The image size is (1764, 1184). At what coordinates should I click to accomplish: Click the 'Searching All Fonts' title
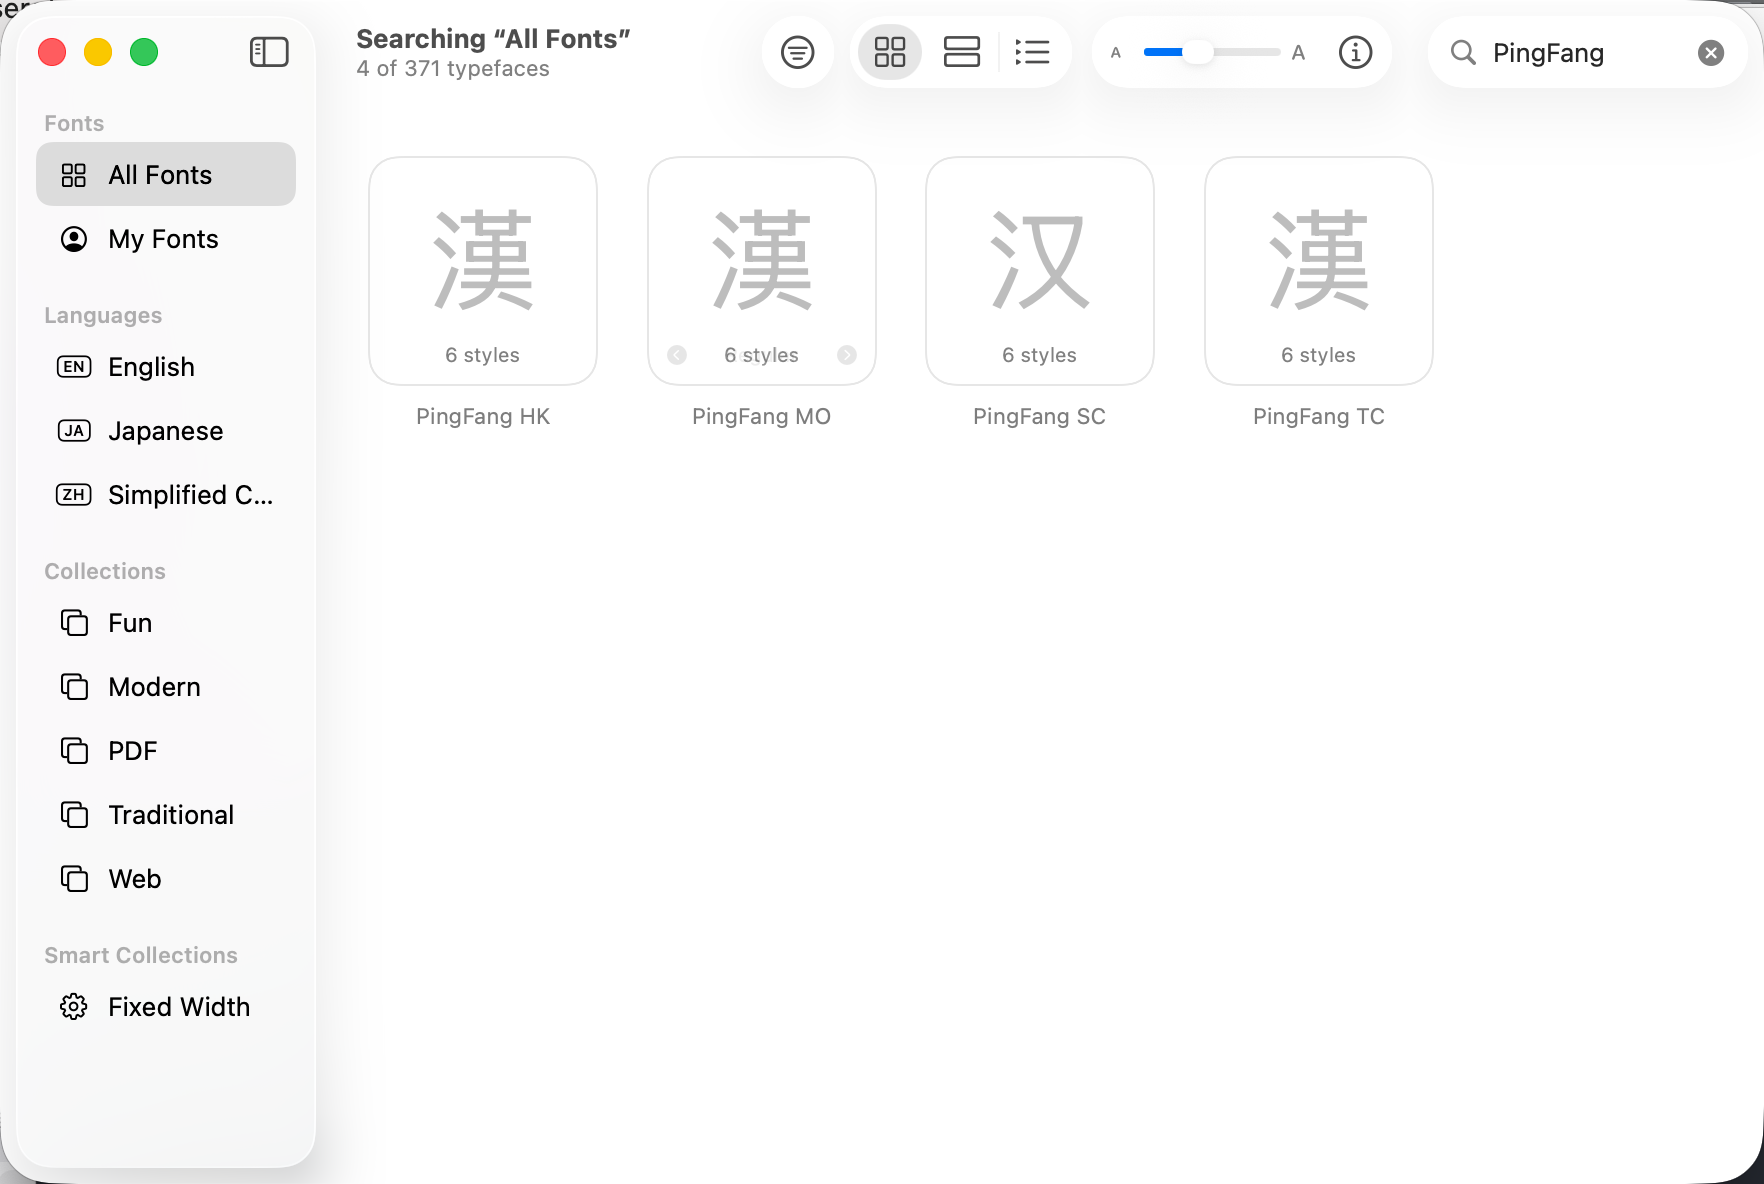[493, 39]
